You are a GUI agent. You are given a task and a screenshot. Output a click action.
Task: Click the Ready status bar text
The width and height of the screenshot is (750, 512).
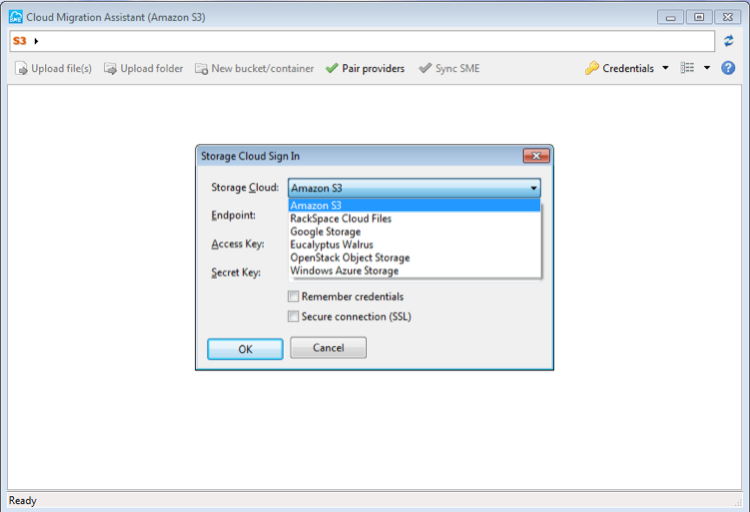click(x=22, y=501)
